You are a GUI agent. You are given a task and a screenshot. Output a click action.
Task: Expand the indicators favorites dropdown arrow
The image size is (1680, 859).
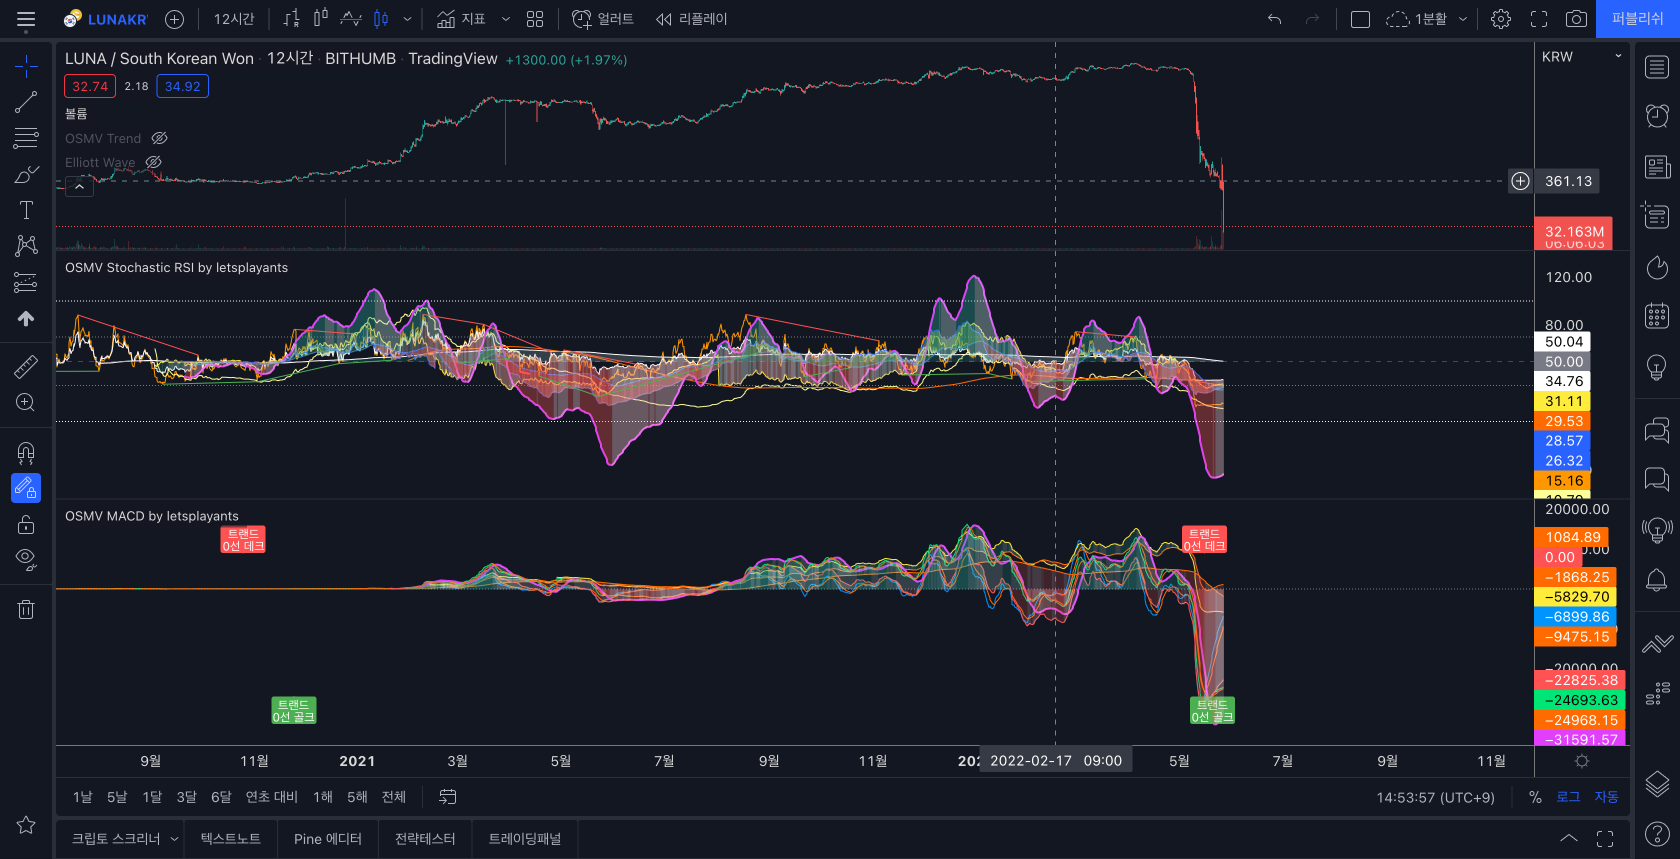pos(505,19)
